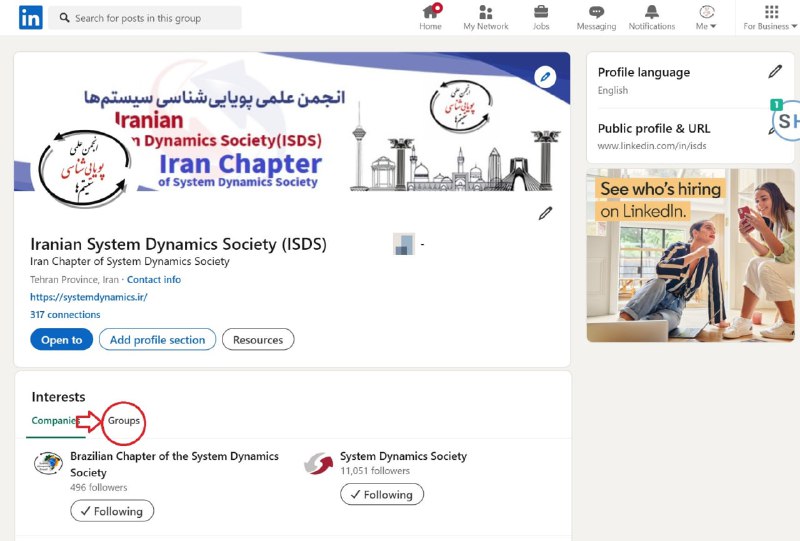Click the Open to button

point(62,340)
